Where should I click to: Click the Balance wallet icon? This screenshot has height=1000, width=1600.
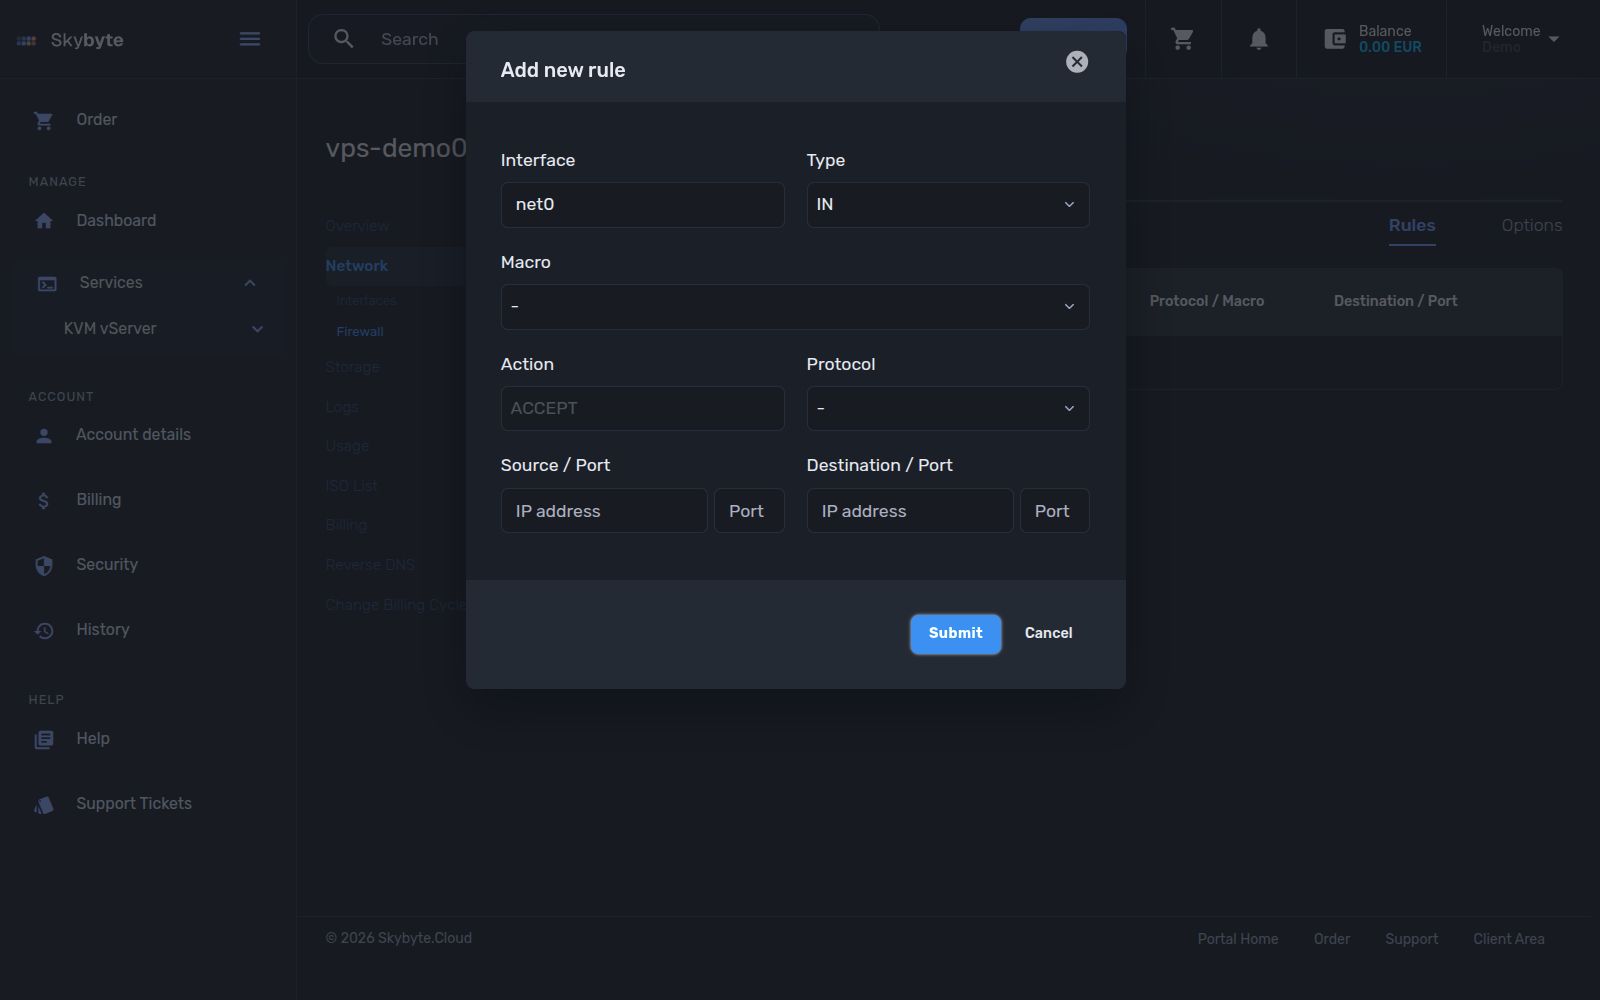tap(1335, 39)
